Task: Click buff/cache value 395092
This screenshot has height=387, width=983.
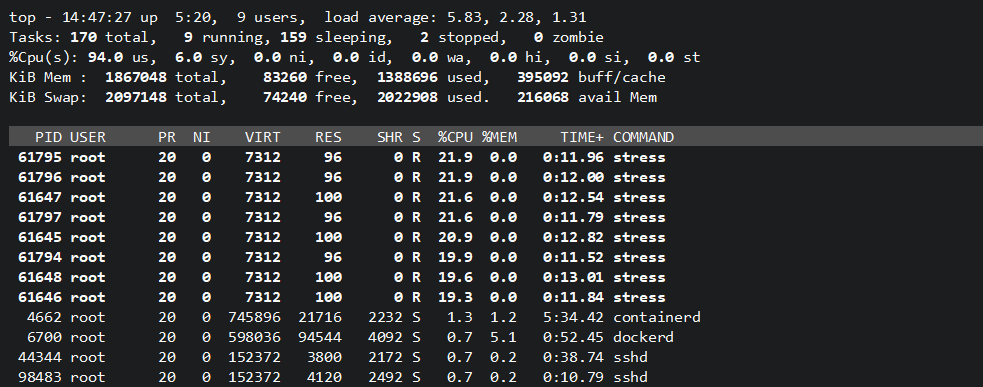Action: tap(544, 78)
